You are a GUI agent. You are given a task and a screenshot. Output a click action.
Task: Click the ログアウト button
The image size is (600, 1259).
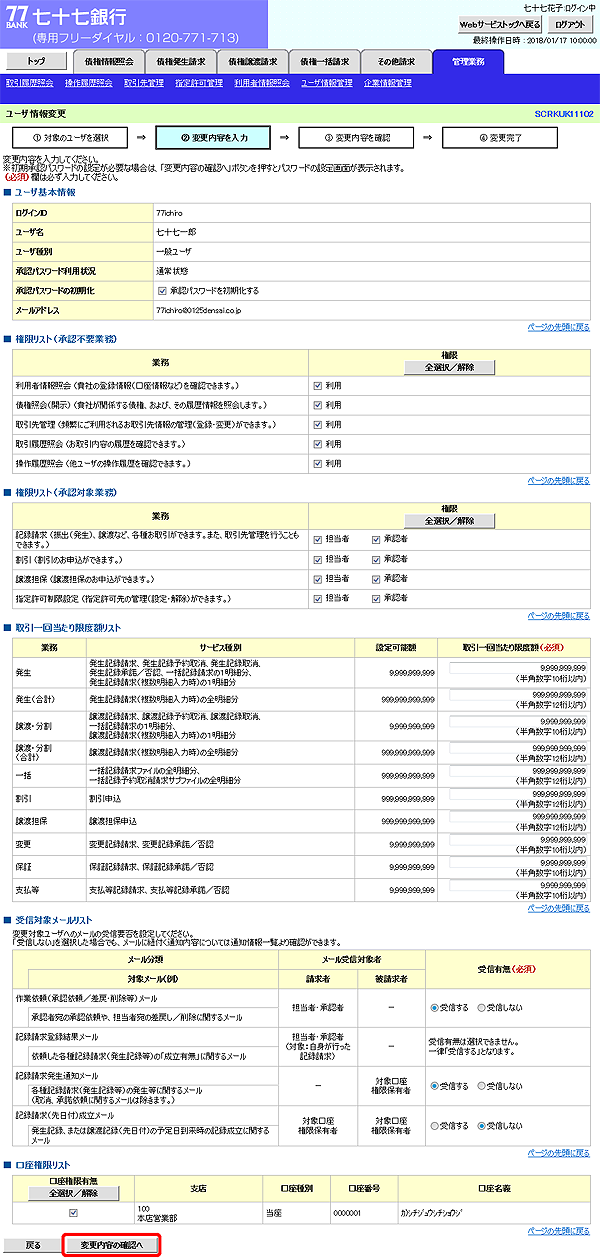tap(571, 24)
